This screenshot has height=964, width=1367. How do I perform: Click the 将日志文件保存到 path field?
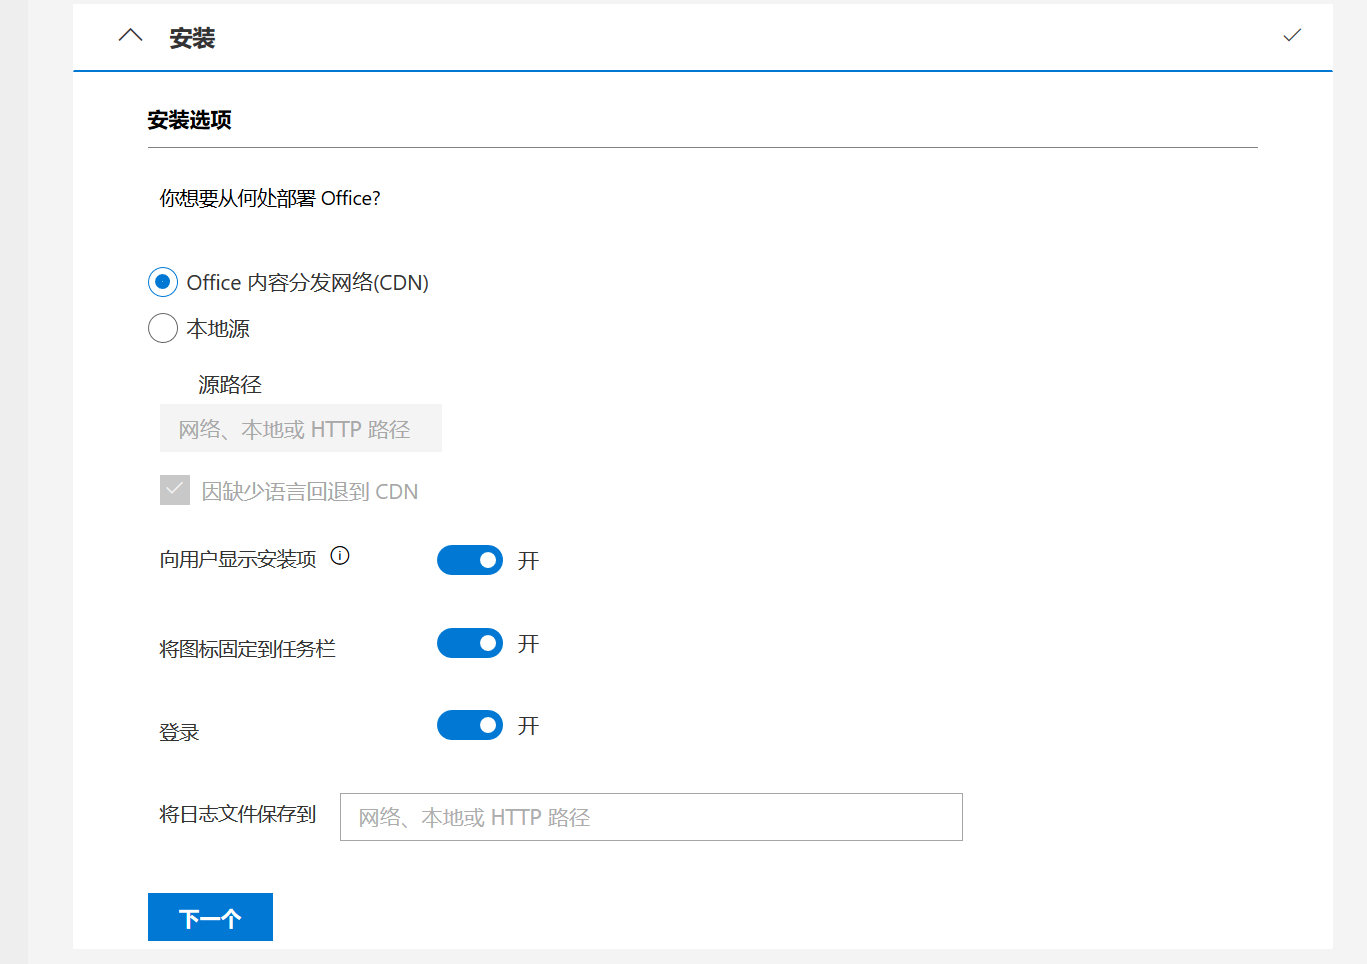coord(651,817)
